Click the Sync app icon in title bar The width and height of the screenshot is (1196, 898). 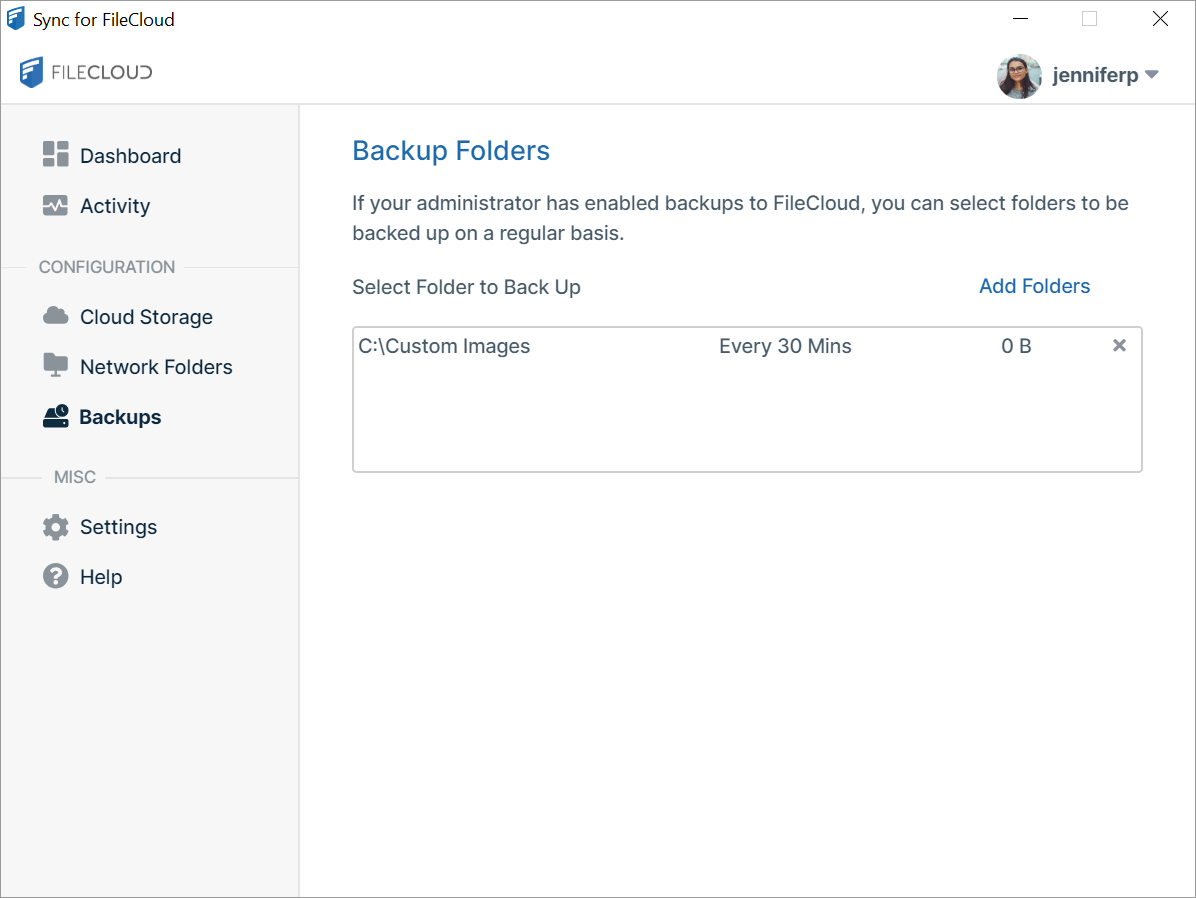(x=16, y=19)
